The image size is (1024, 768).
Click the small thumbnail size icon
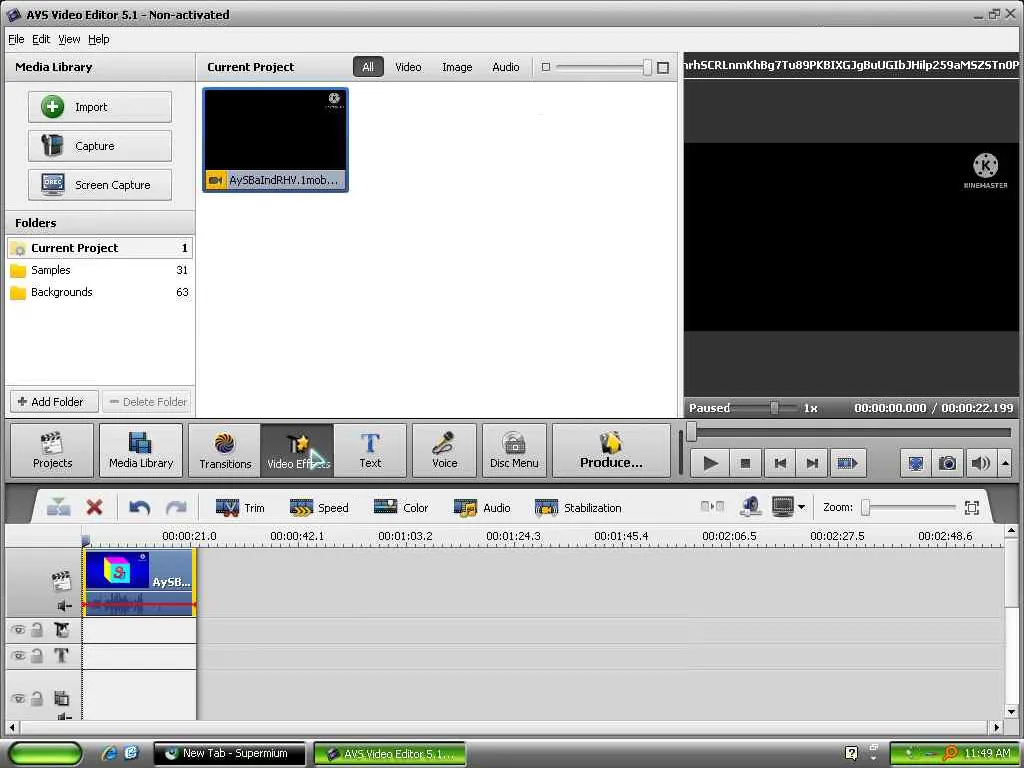pyautogui.click(x=546, y=67)
